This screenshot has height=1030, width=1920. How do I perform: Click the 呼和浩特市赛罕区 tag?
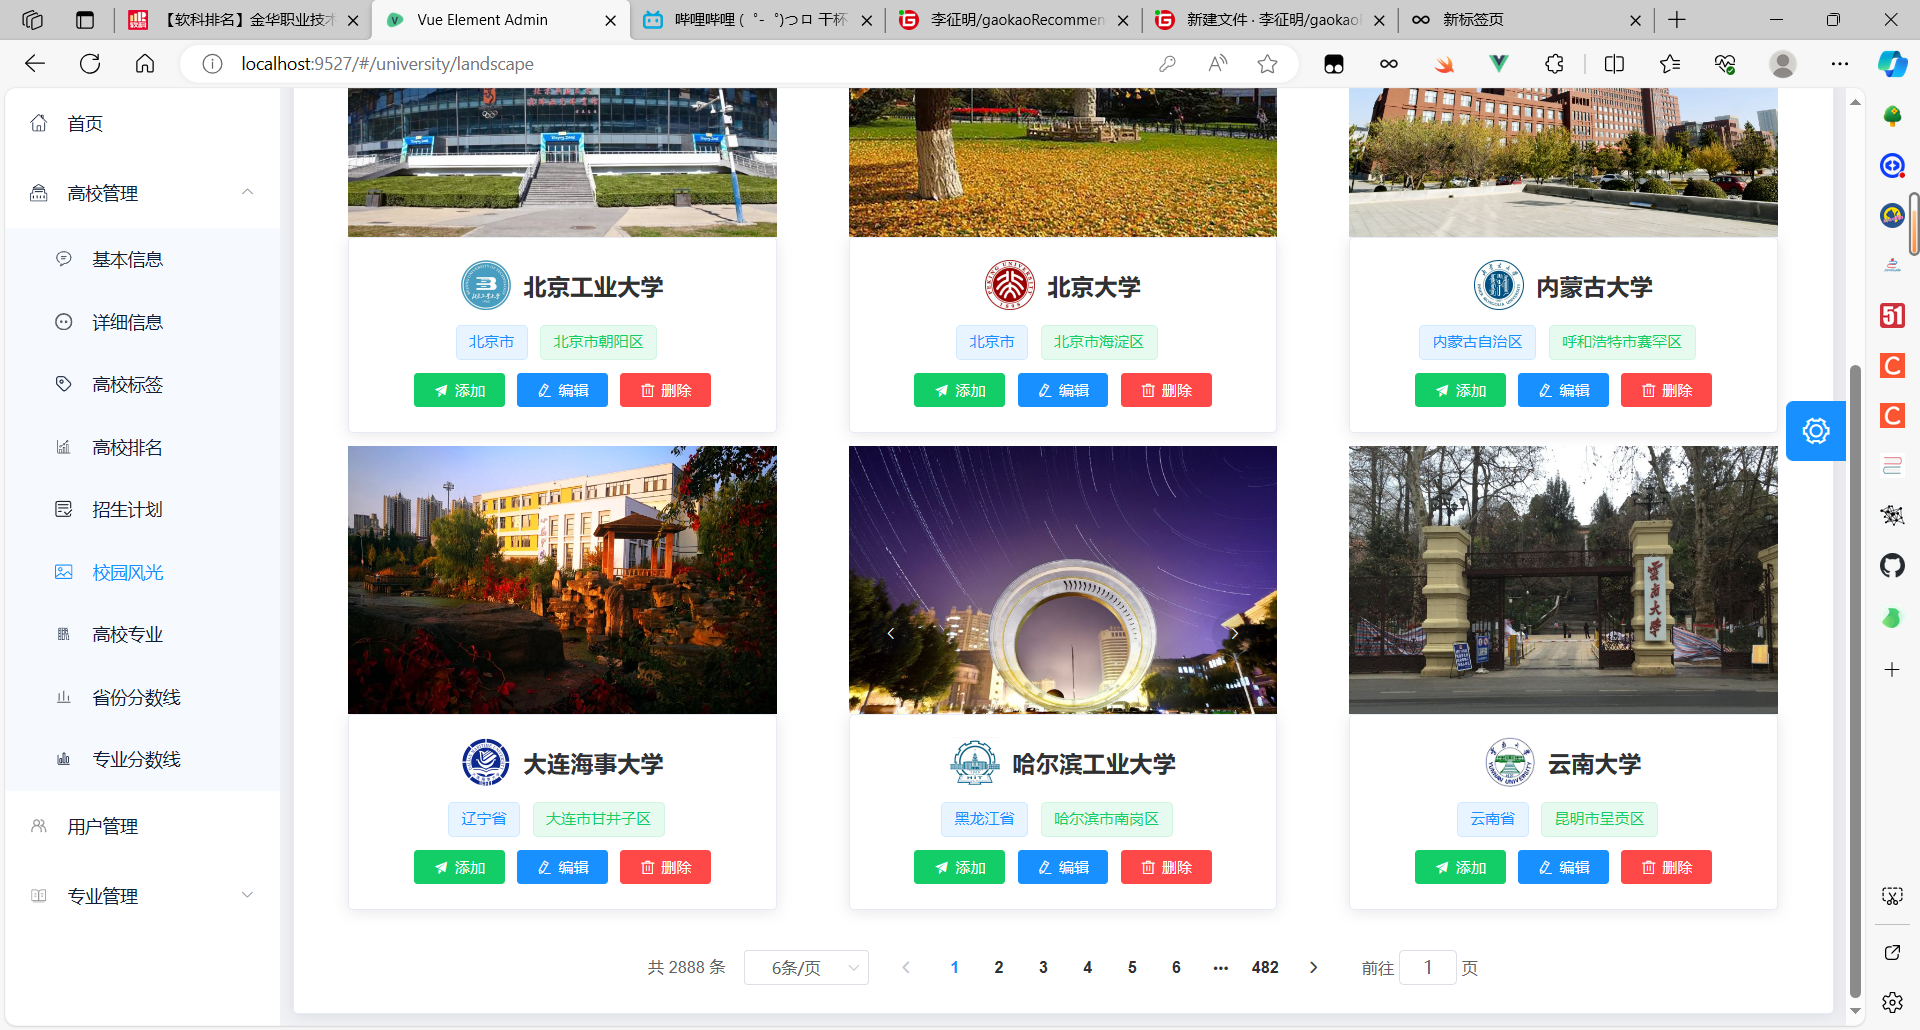pos(1622,342)
